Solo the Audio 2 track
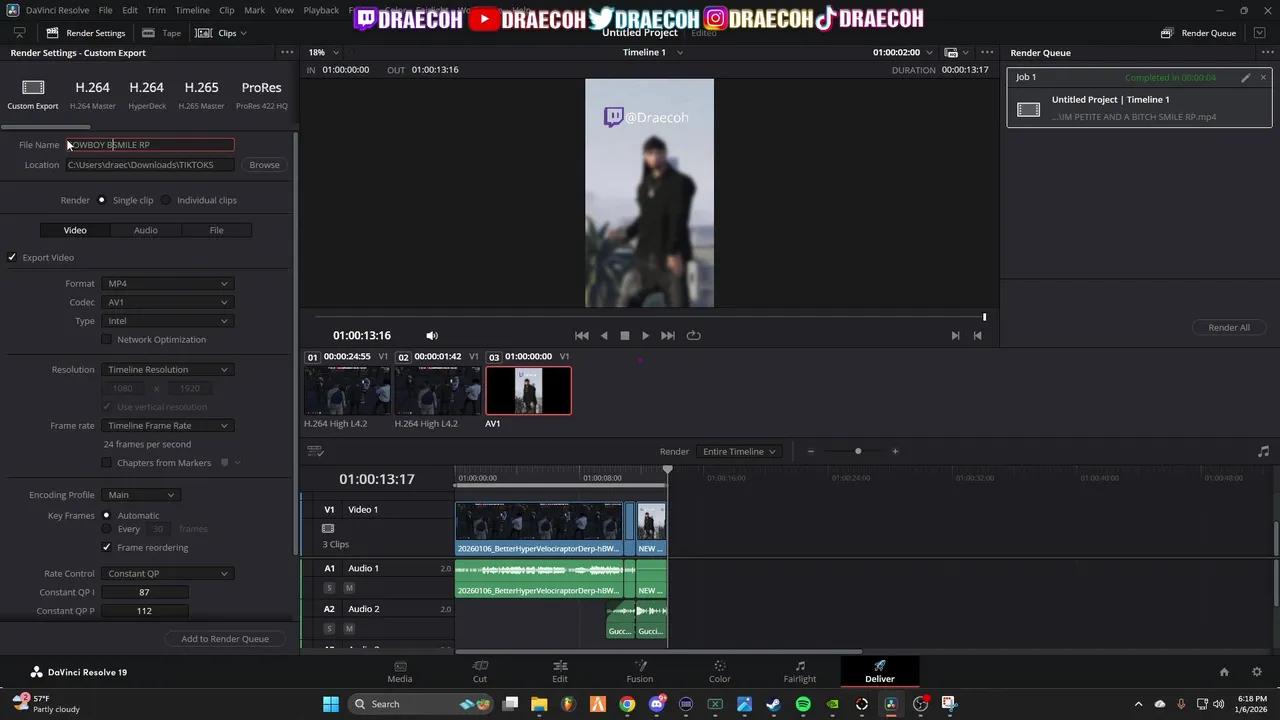 point(329,629)
